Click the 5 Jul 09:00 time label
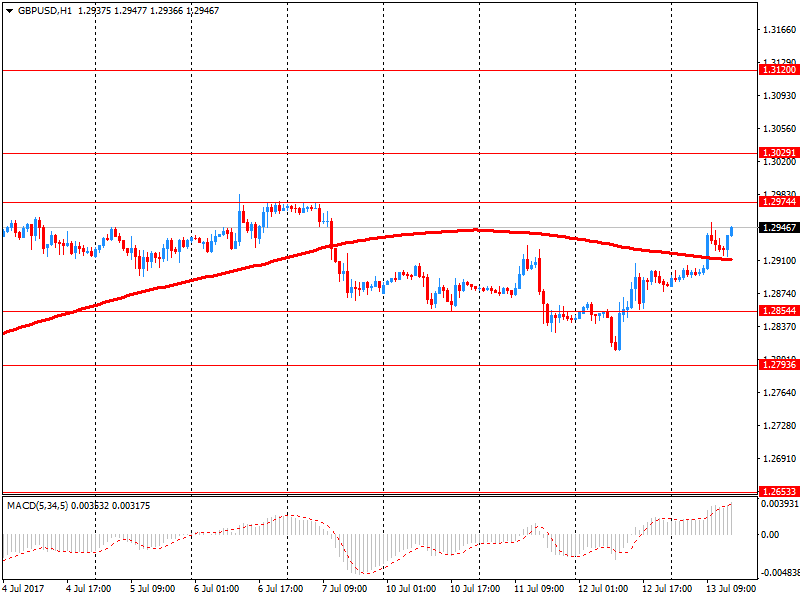The height and width of the screenshot is (600, 800). pos(153,589)
